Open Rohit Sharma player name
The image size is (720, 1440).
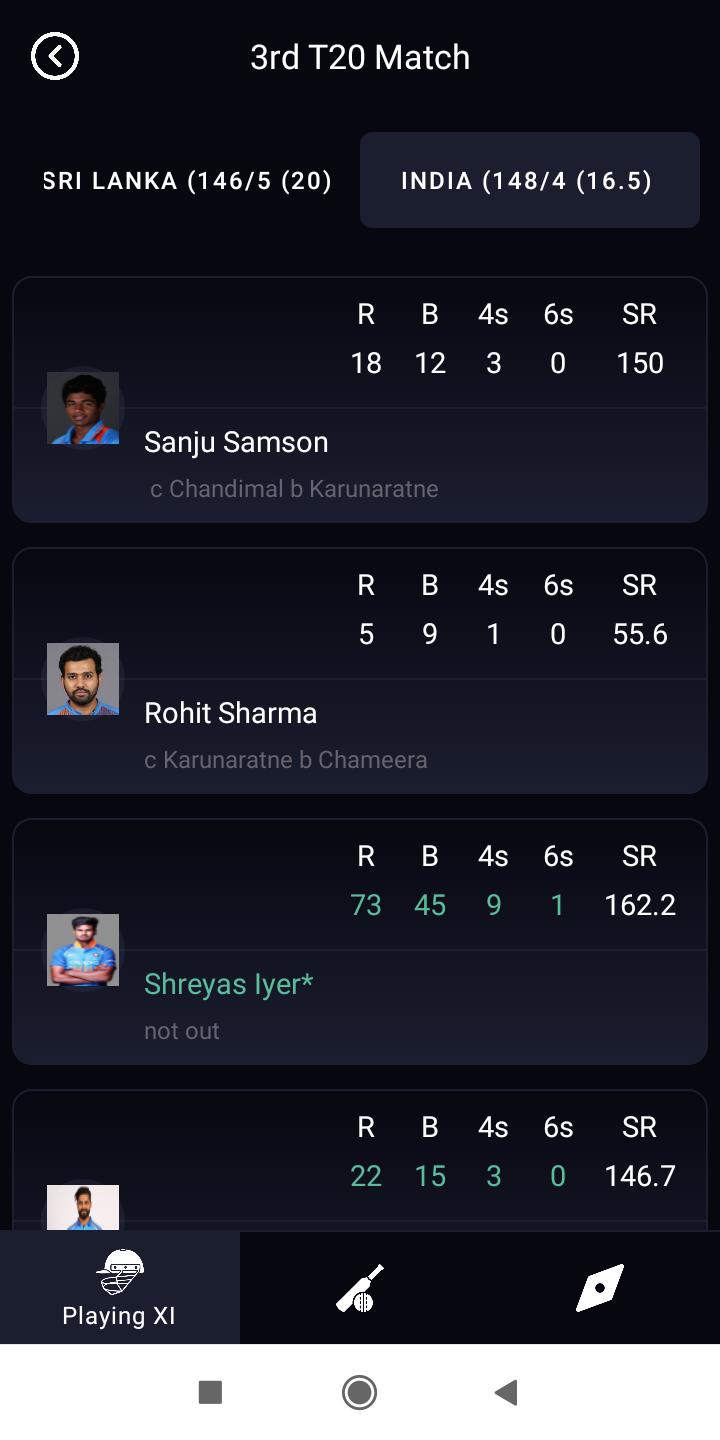(230, 713)
